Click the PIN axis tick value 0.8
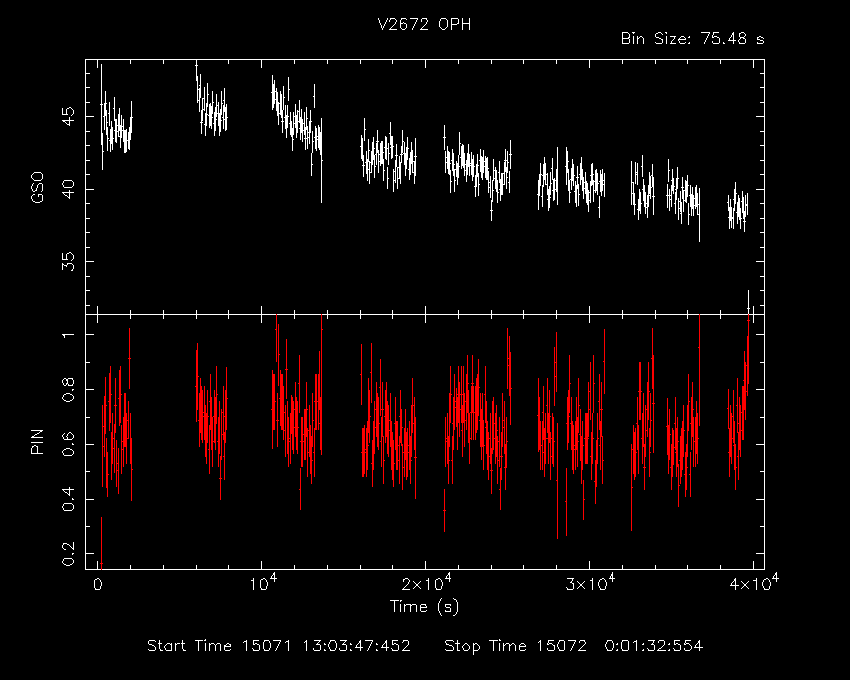 pos(69,389)
